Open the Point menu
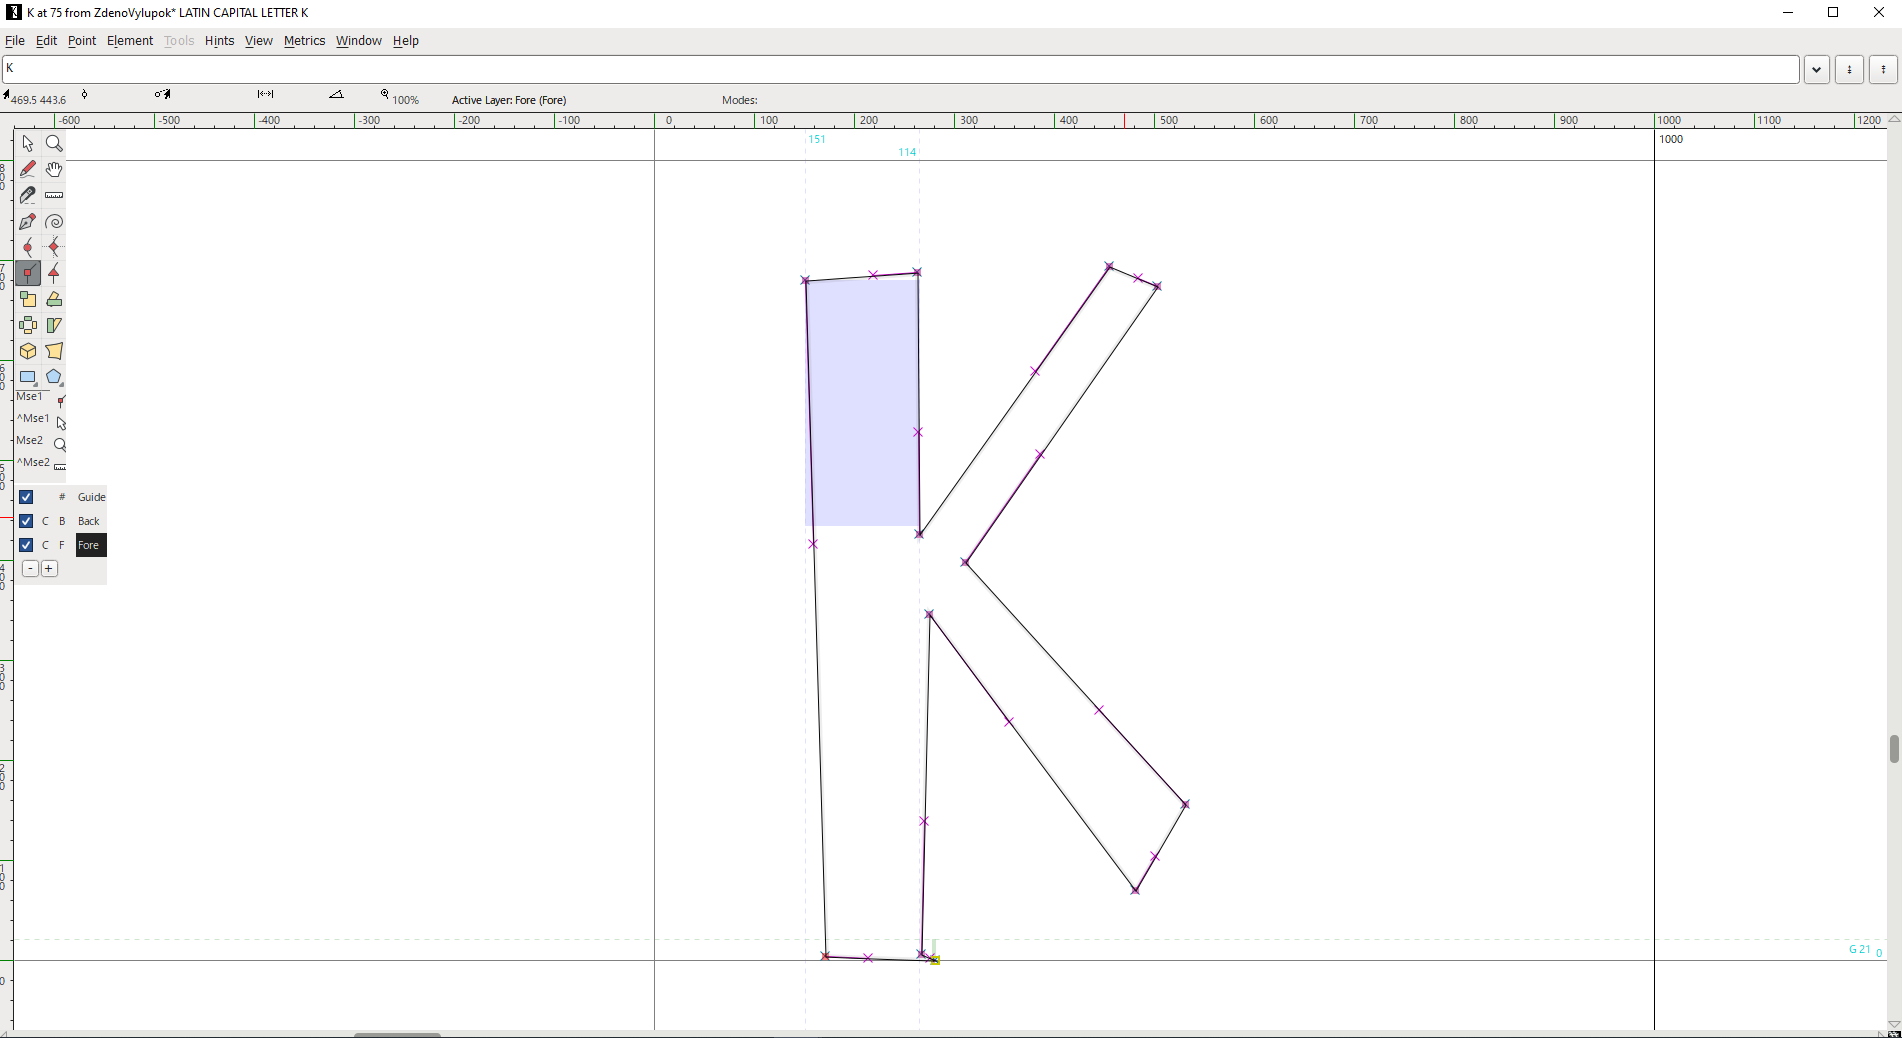This screenshot has width=1902, height=1038. point(82,41)
